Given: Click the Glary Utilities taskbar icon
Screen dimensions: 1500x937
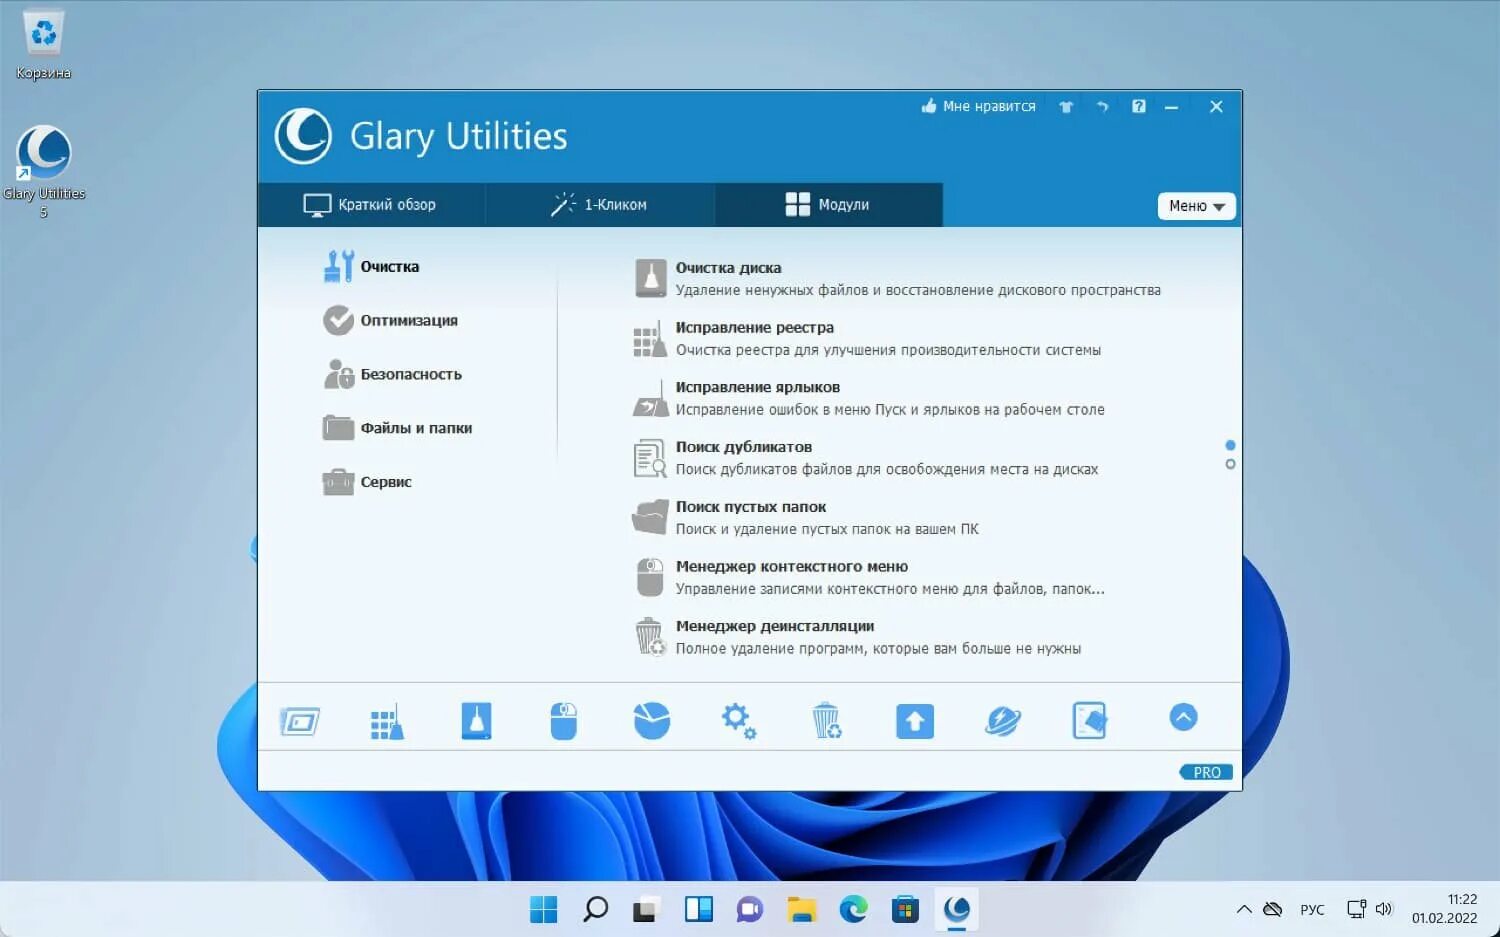Looking at the screenshot, I should (x=956, y=909).
